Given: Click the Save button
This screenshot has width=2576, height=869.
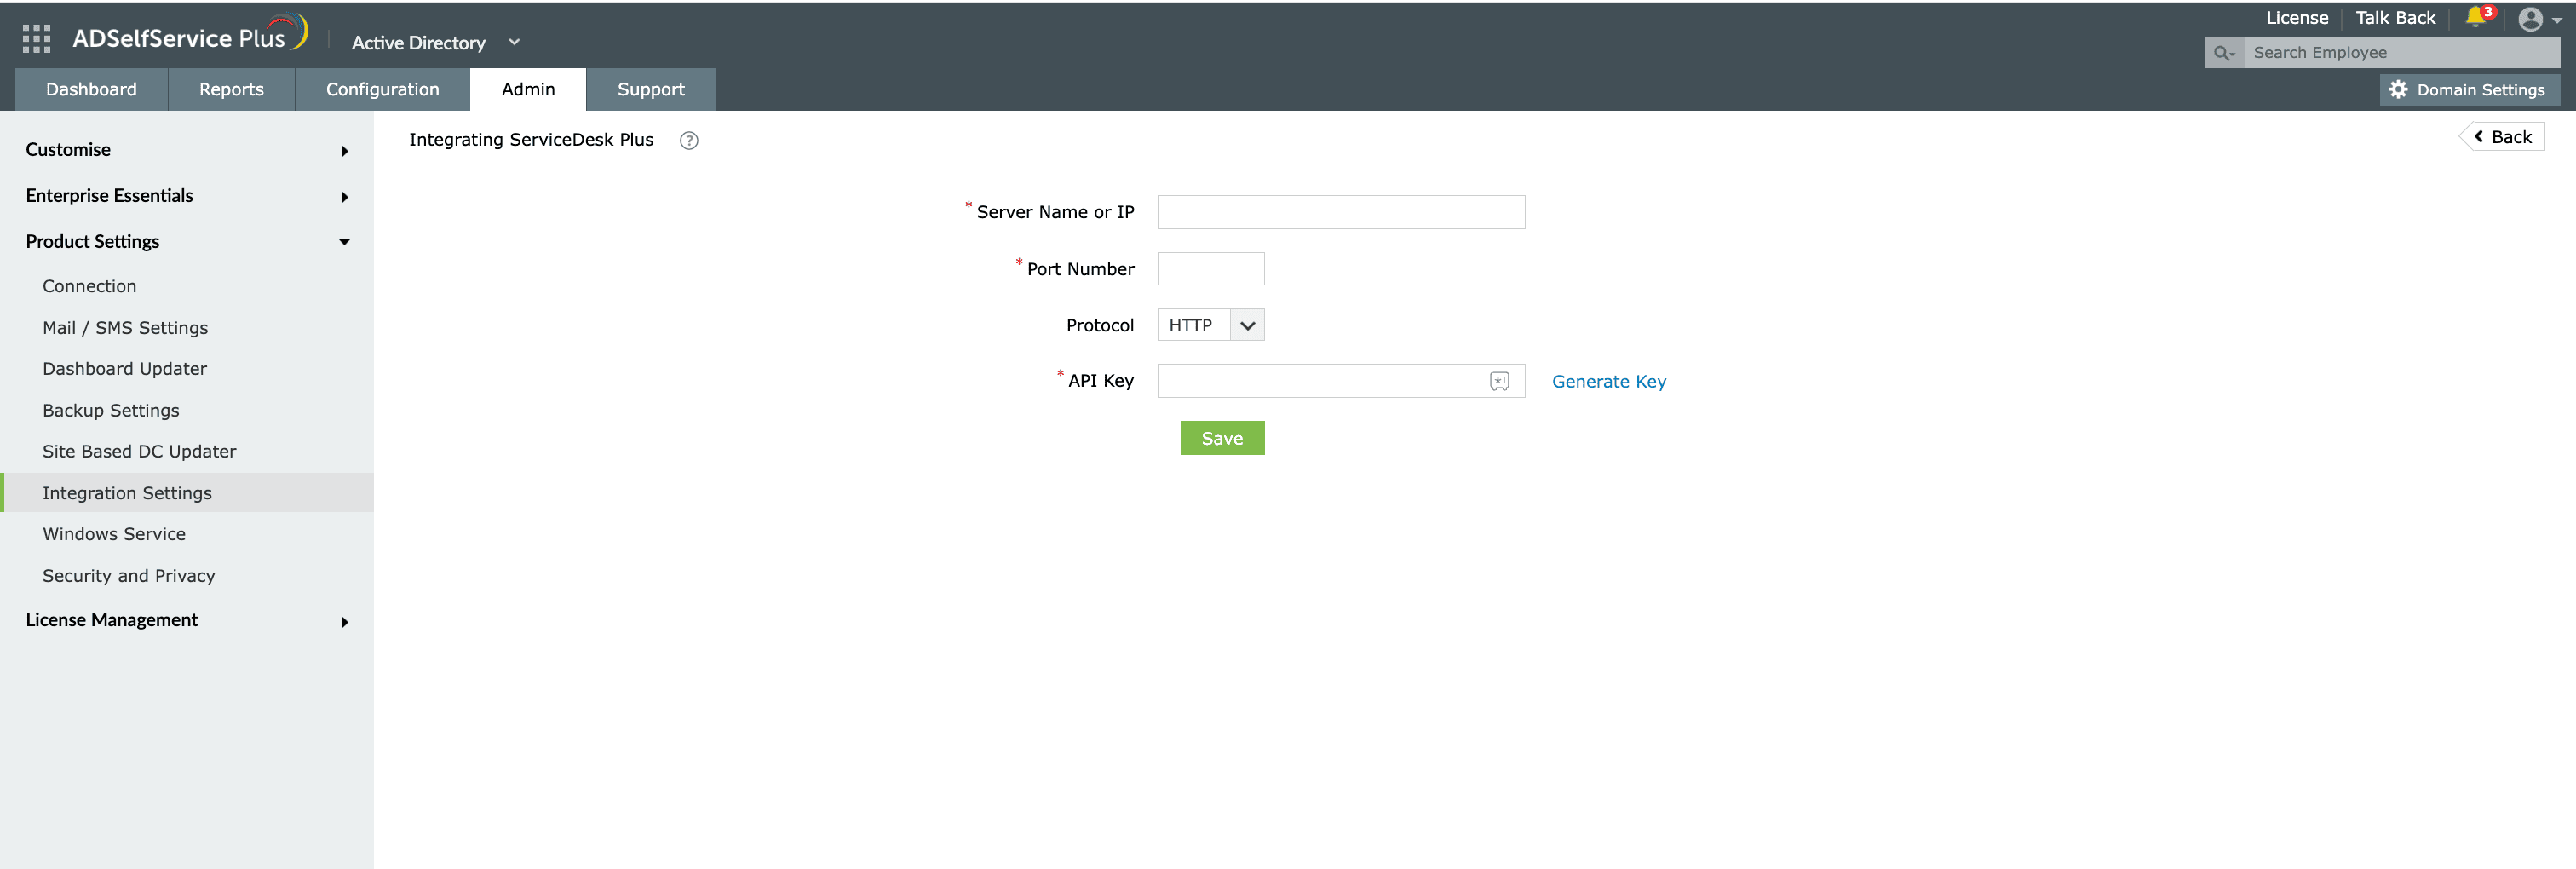Looking at the screenshot, I should [1222, 438].
